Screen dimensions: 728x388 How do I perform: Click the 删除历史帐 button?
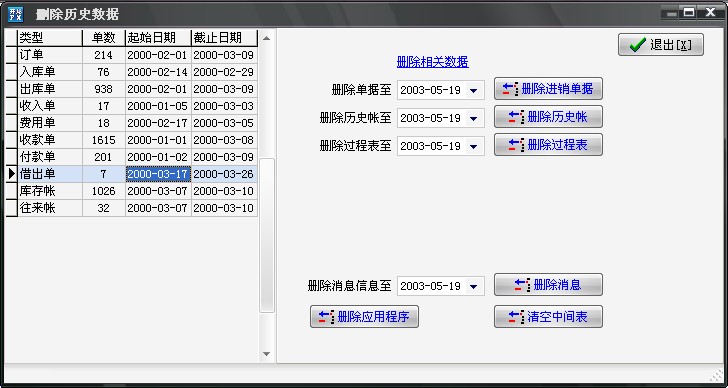548,116
